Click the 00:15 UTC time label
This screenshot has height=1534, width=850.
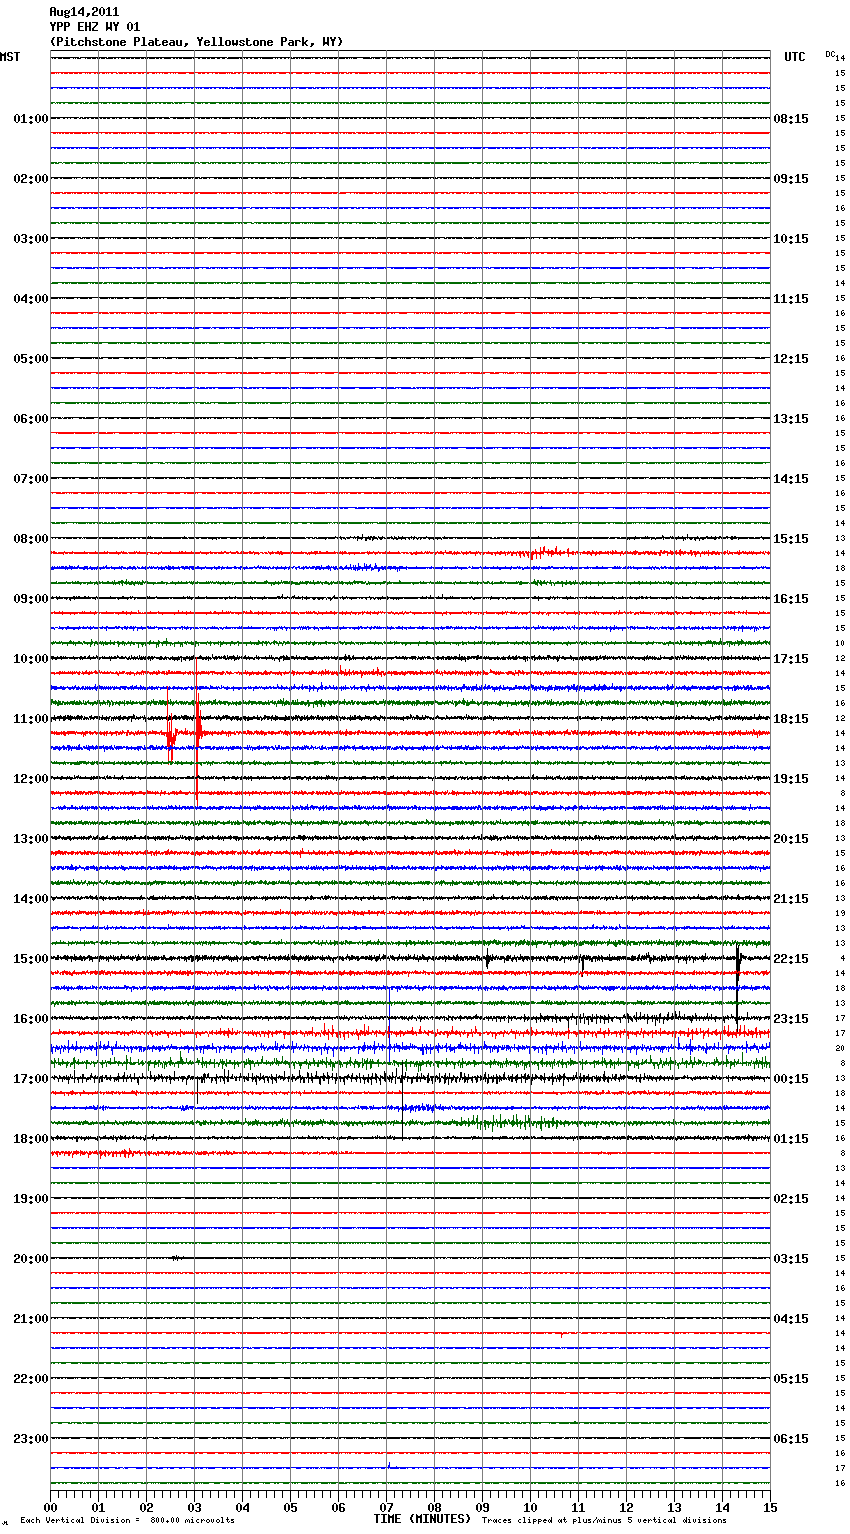coord(791,1079)
